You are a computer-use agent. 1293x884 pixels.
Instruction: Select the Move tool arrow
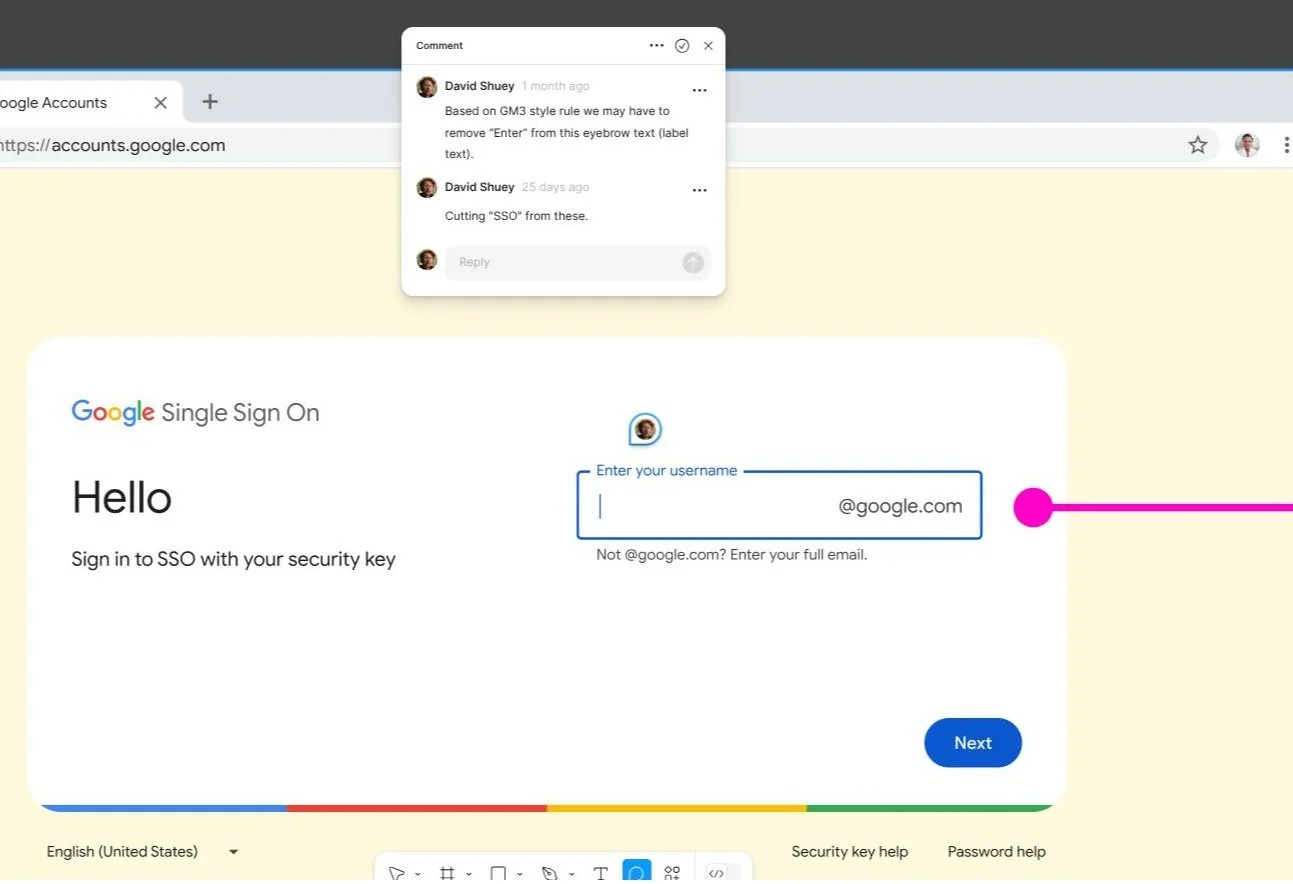tap(397, 874)
